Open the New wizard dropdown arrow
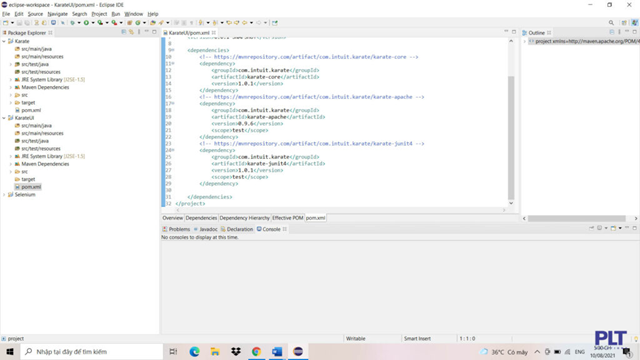Screen dimensions: 640x360 tap(12, 23)
